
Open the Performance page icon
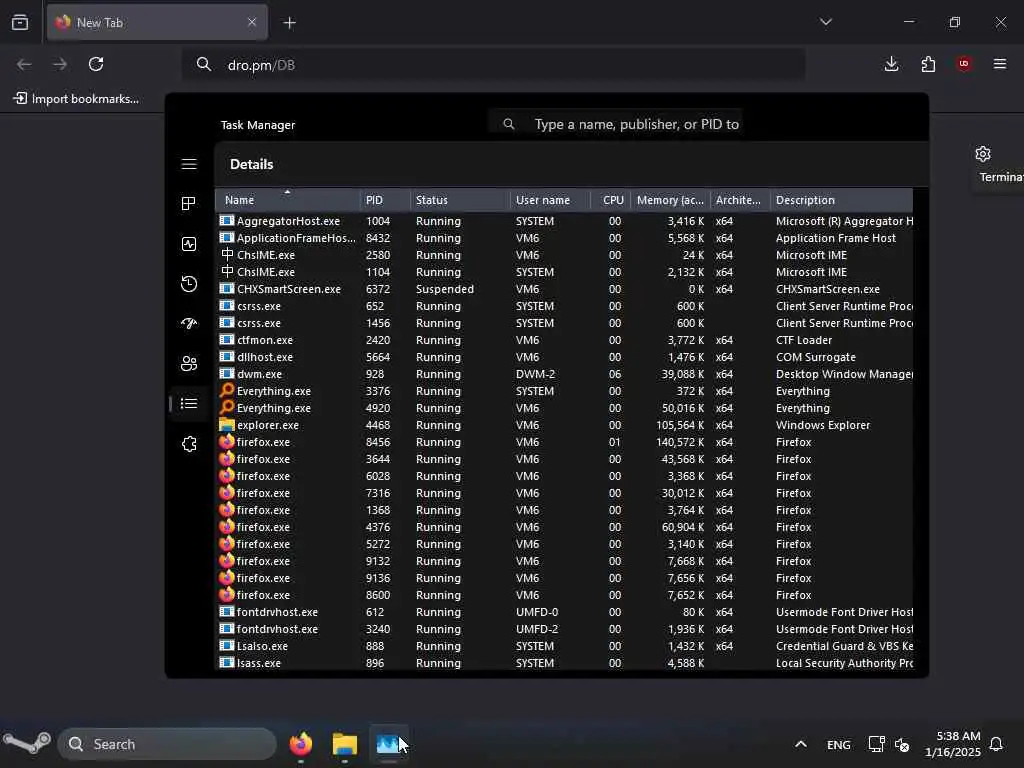189,244
